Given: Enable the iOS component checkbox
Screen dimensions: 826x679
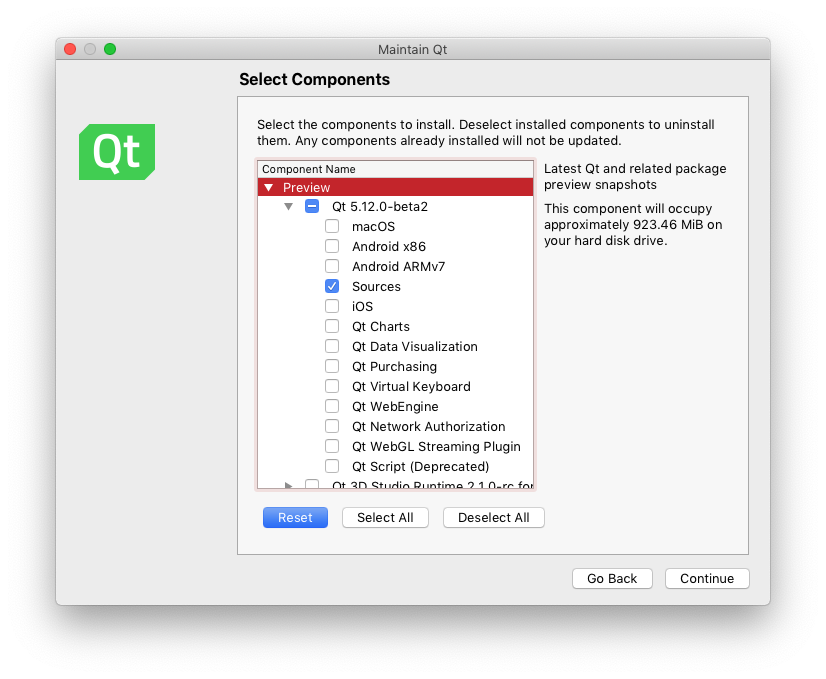Looking at the screenshot, I should [x=332, y=307].
